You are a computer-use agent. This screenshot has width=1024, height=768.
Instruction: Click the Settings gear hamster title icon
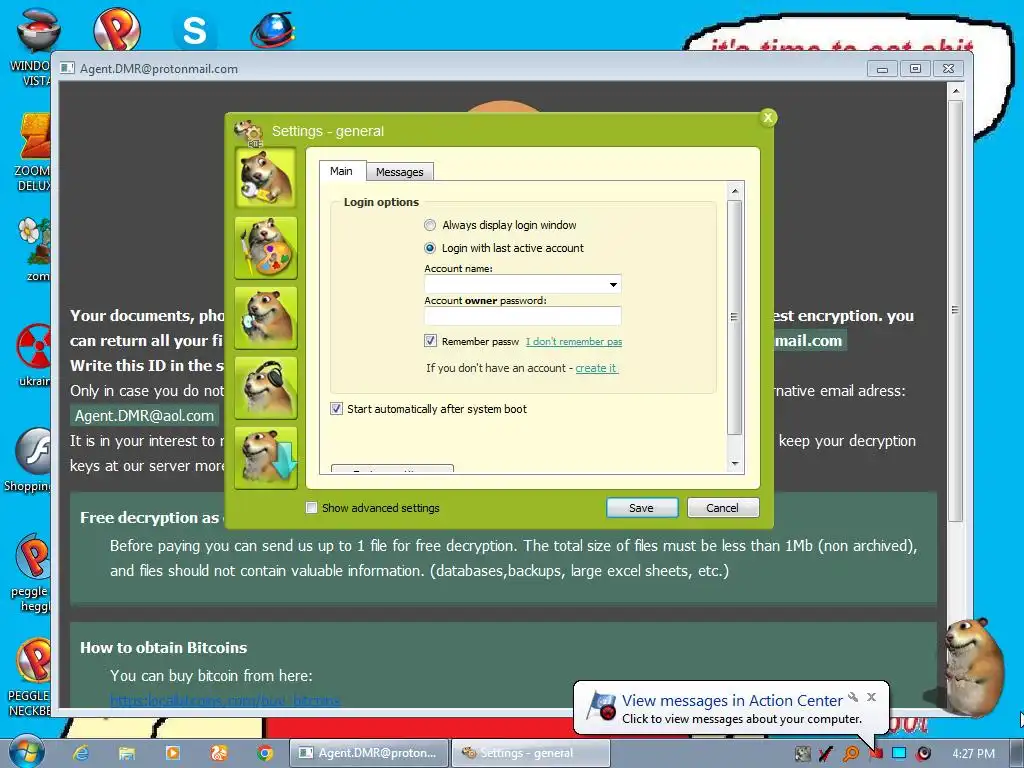pyautogui.click(x=248, y=133)
